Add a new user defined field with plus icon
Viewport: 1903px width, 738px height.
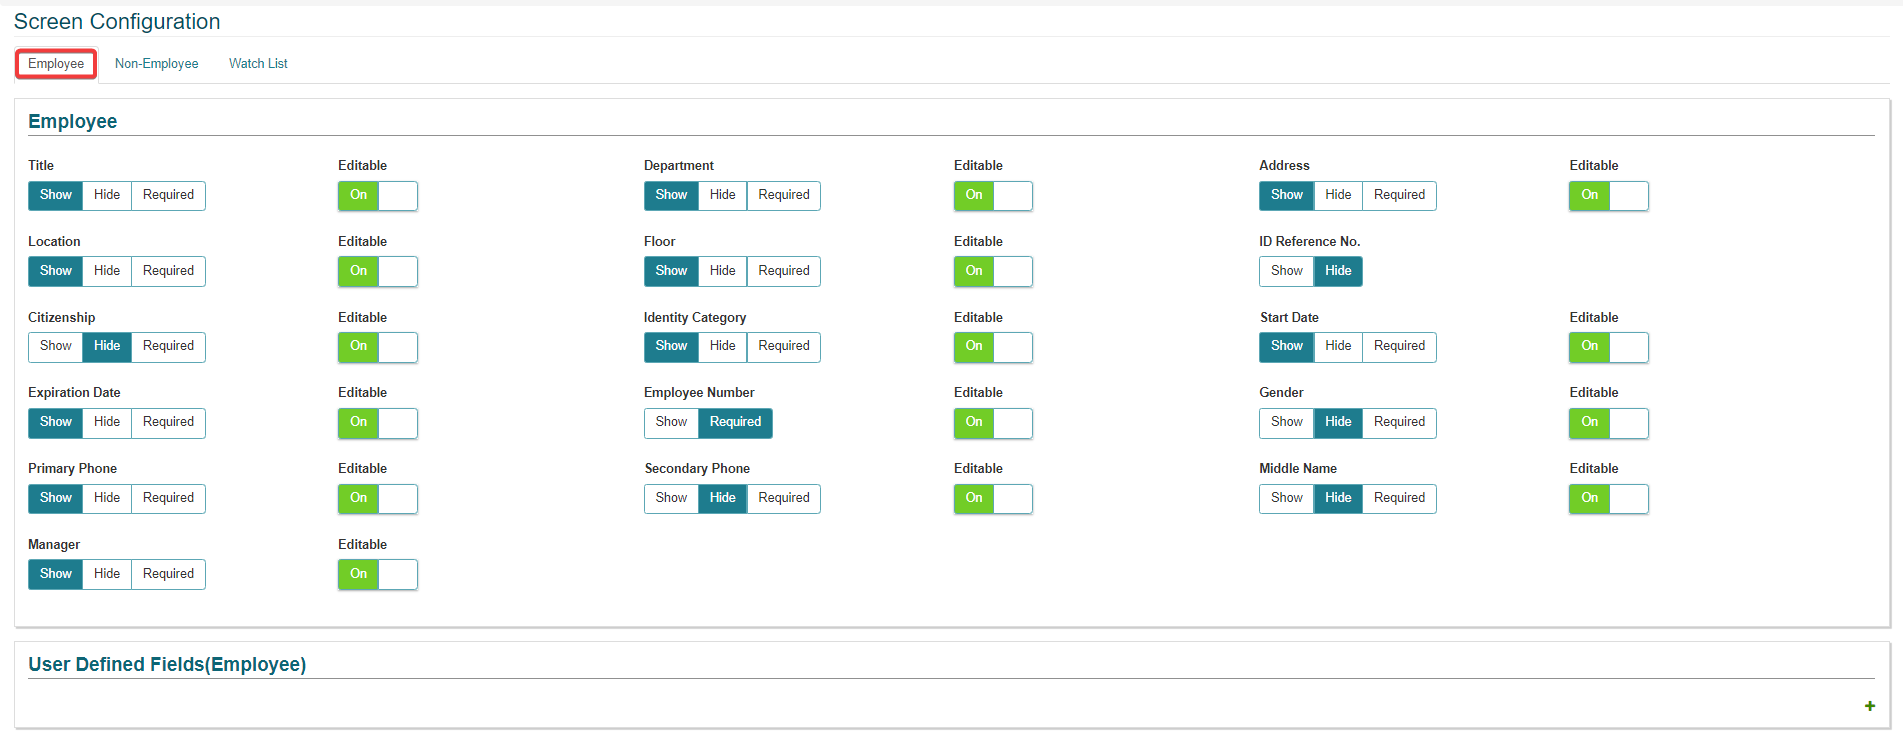pyautogui.click(x=1869, y=706)
